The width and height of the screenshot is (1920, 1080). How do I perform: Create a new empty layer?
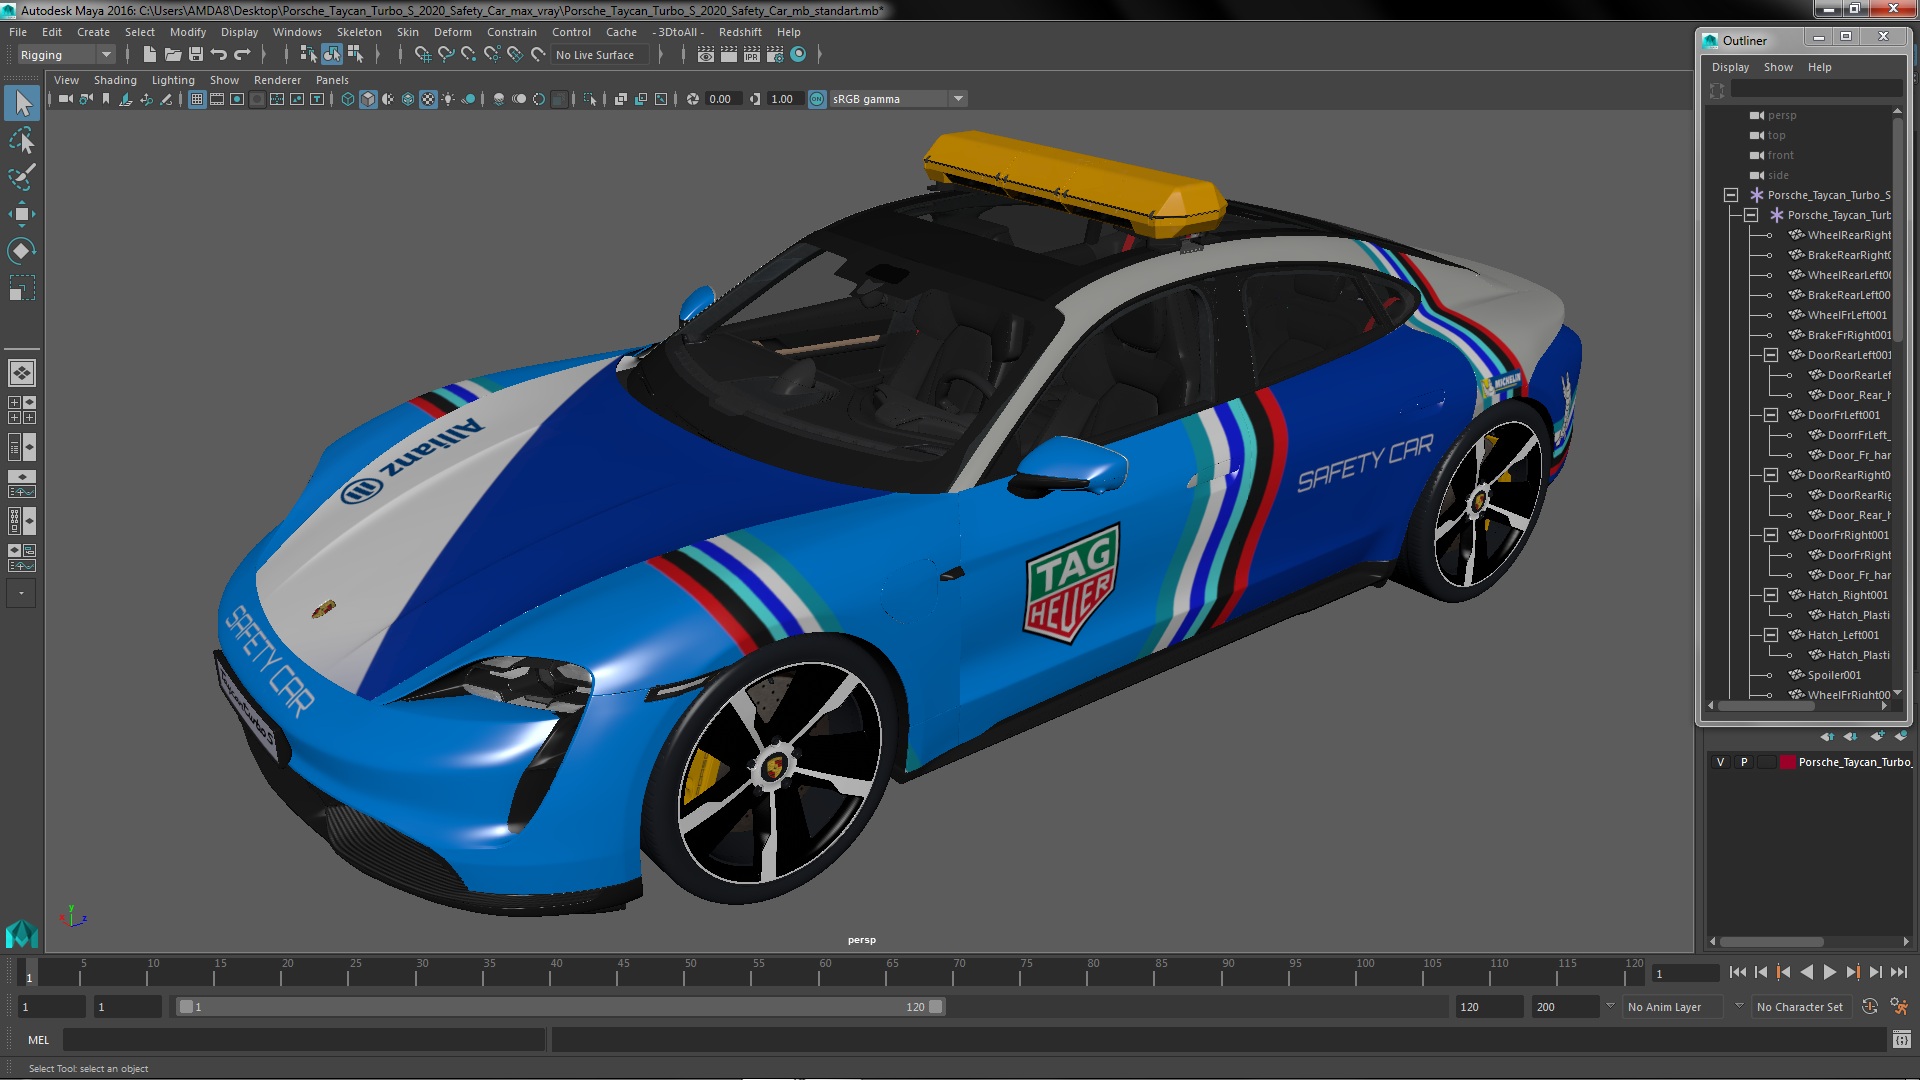[x=1877, y=736]
